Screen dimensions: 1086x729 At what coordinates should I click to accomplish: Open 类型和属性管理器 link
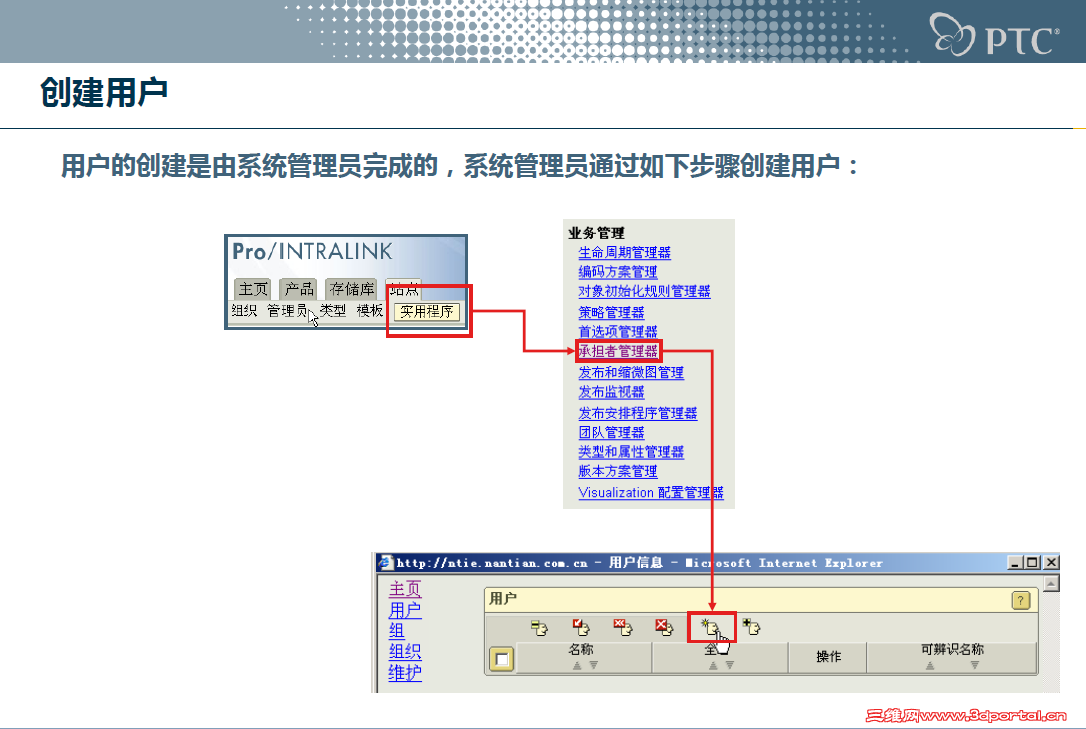coord(631,452)
